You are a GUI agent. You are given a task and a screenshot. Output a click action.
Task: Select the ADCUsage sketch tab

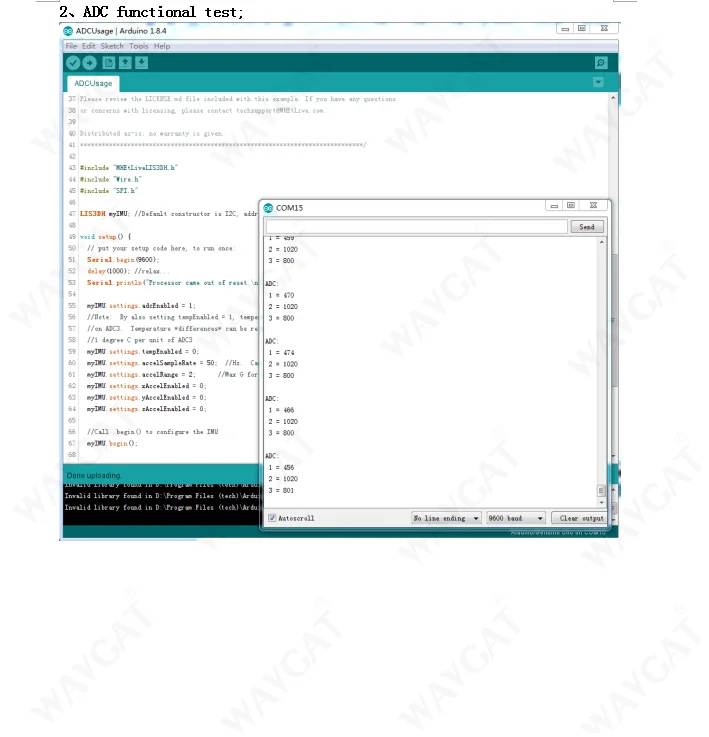point(93,83)
